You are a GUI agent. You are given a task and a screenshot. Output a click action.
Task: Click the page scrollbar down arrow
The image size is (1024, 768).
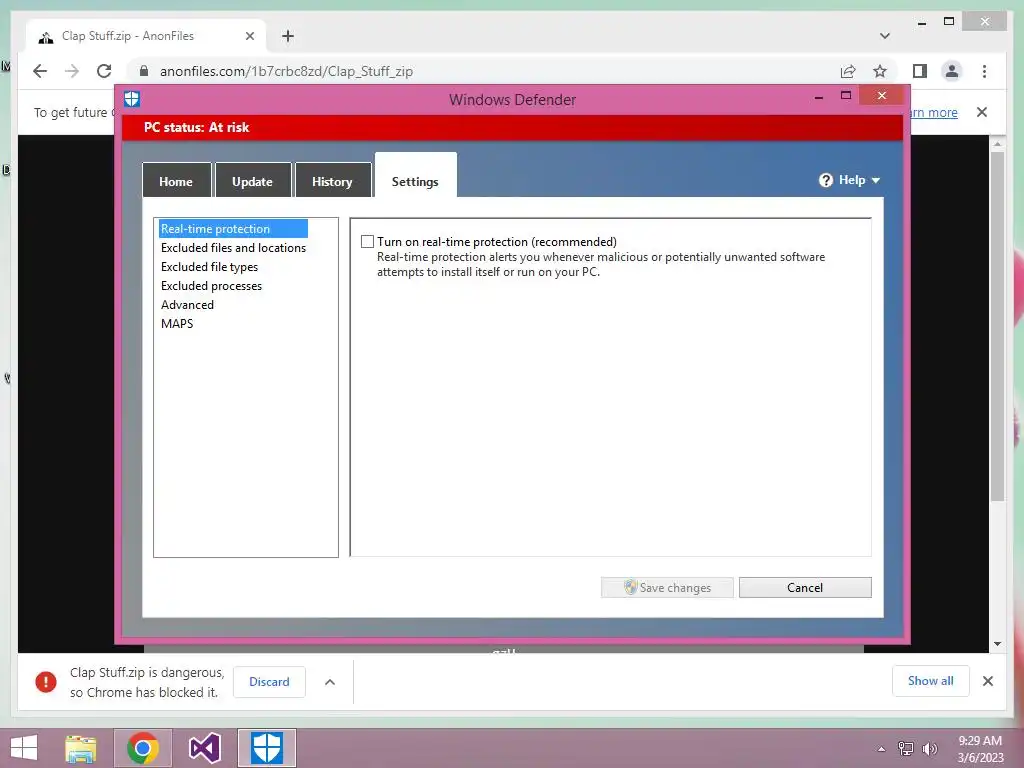tap(997, 644)
